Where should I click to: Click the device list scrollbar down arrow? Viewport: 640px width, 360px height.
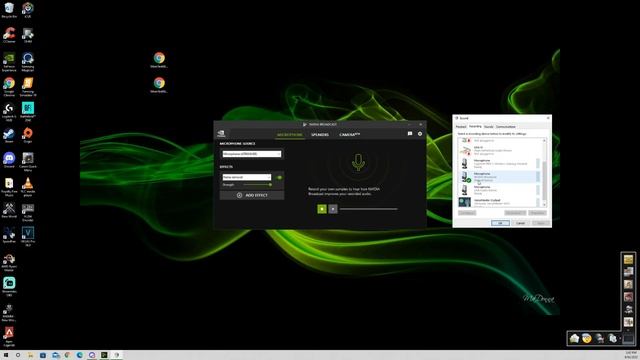[544, 204]
